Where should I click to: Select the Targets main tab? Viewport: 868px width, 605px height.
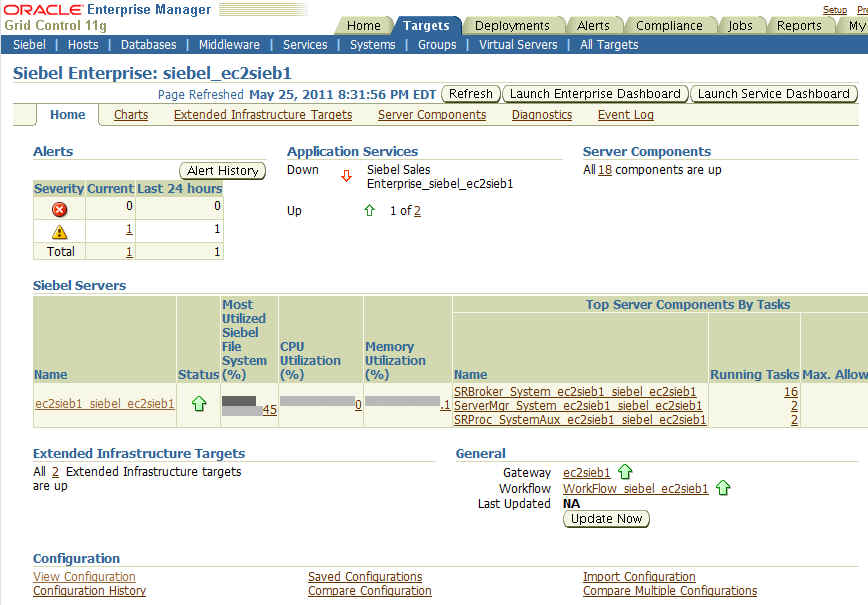pyautogui.click(x=426, y=25)
